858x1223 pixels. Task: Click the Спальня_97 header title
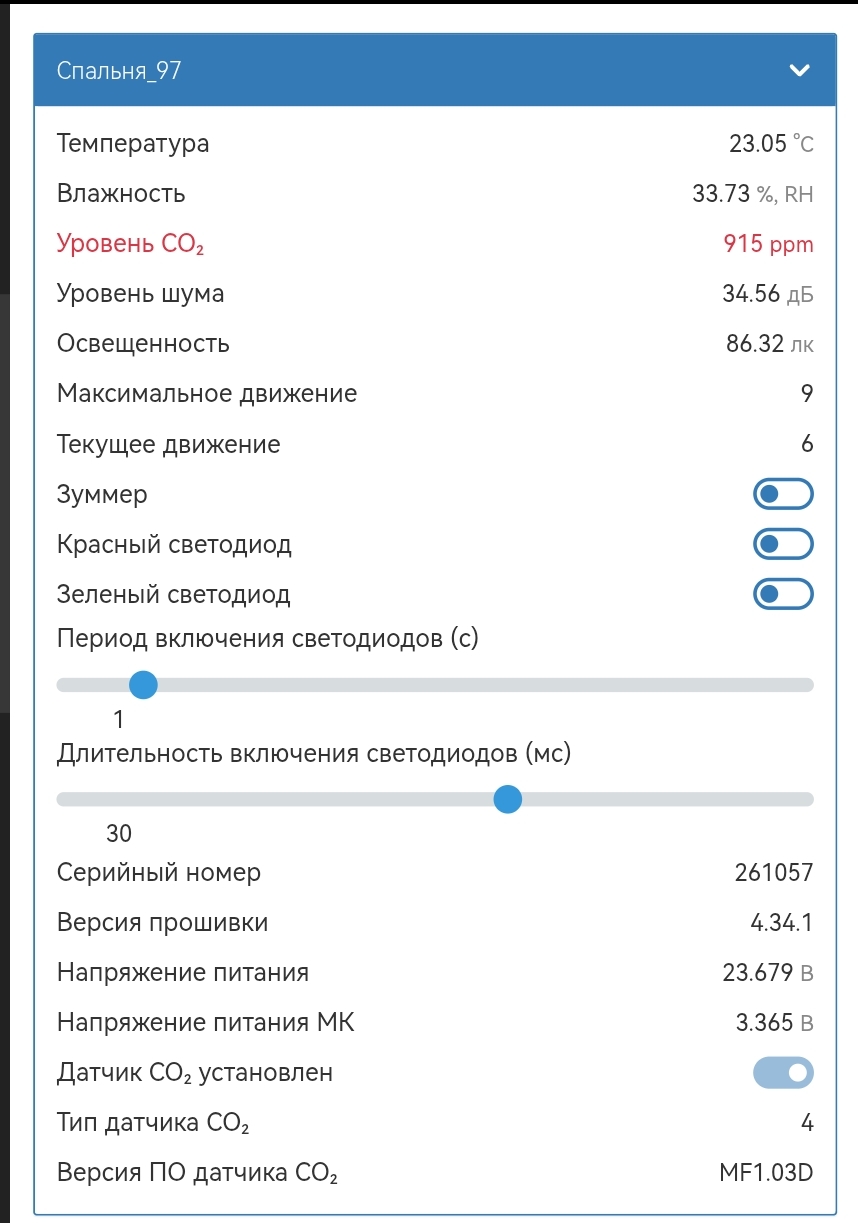click(119, 70)
